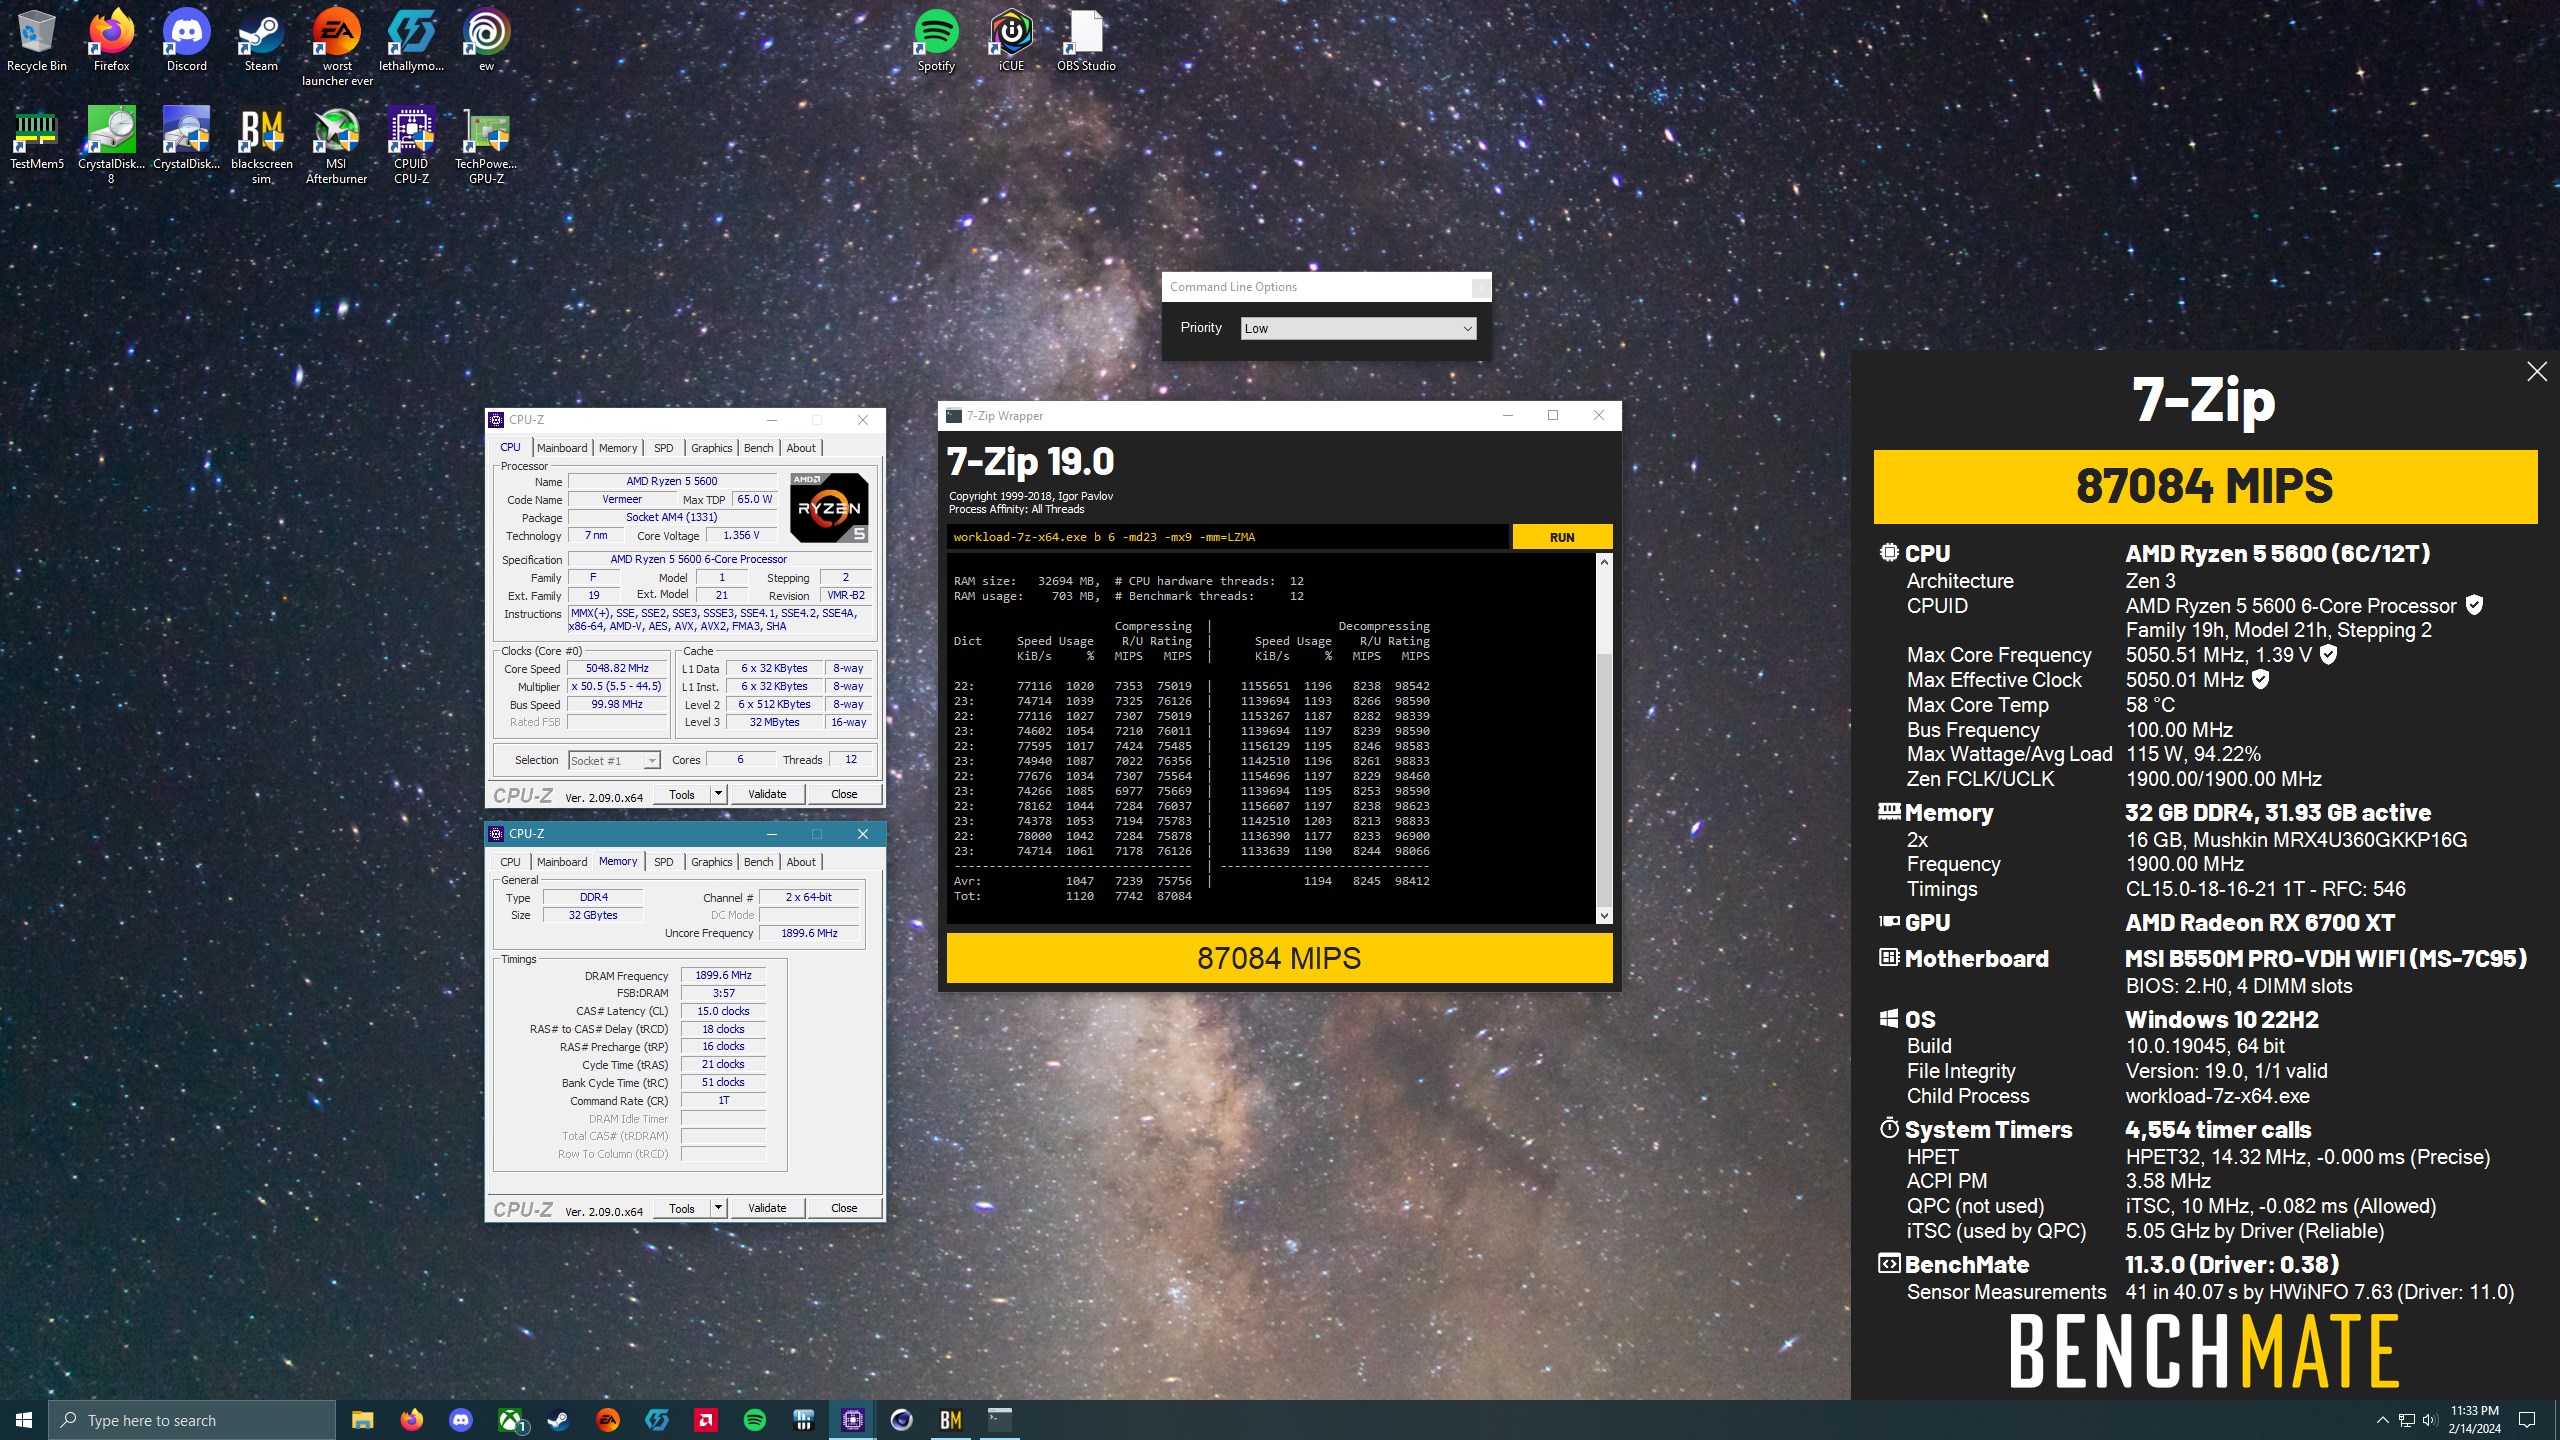
Task: Open SPD tab in lower CPU-Z window
Action: click(664, 862)
